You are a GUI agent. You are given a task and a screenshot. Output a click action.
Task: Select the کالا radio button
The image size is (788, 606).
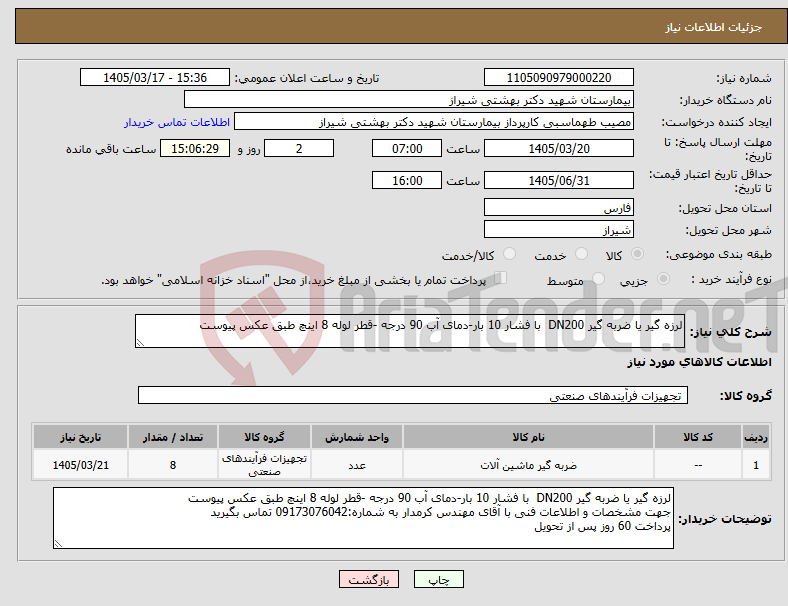point(637,254)
